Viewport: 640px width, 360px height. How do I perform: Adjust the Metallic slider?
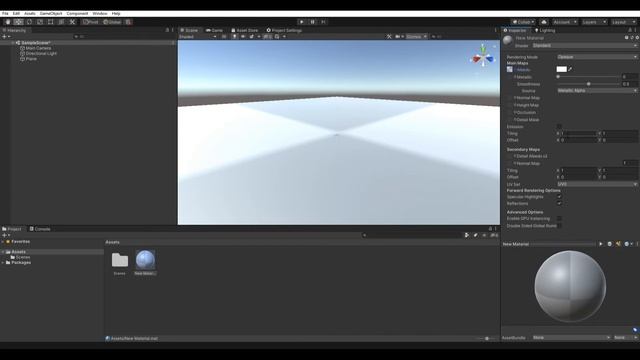point(589,77)
